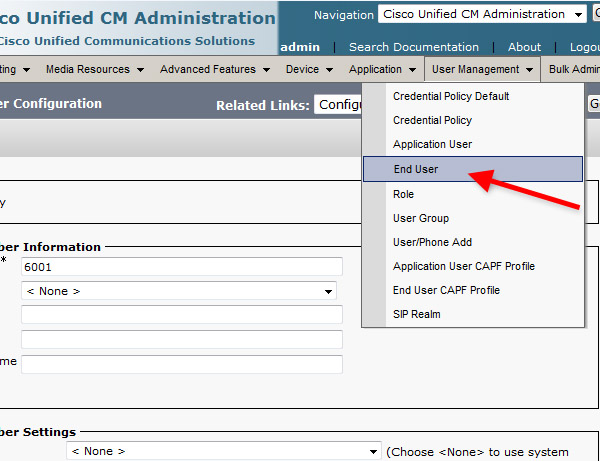Screen dimensions: 600x461
Task: Choose End User menu entry
Action: click(x=473, y=169)
